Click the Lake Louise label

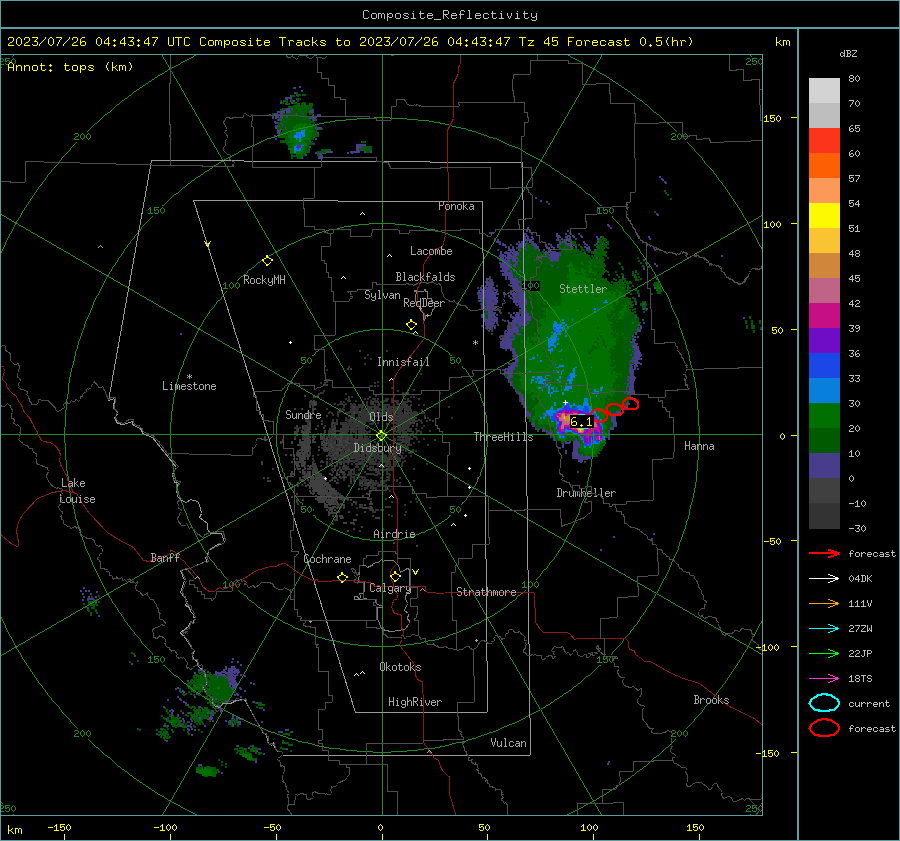(x=77, y=491)
